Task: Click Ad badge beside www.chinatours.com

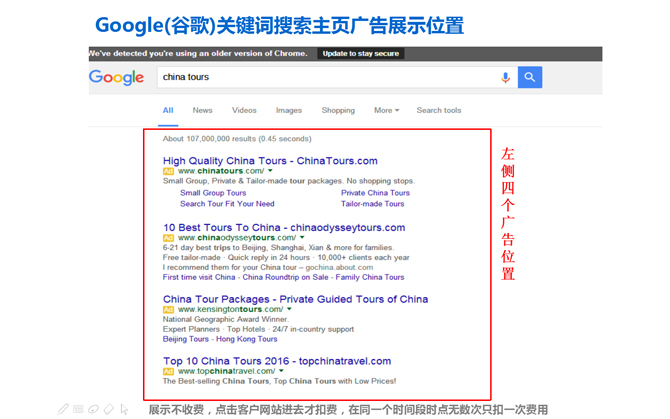Action: click(168, 171)
